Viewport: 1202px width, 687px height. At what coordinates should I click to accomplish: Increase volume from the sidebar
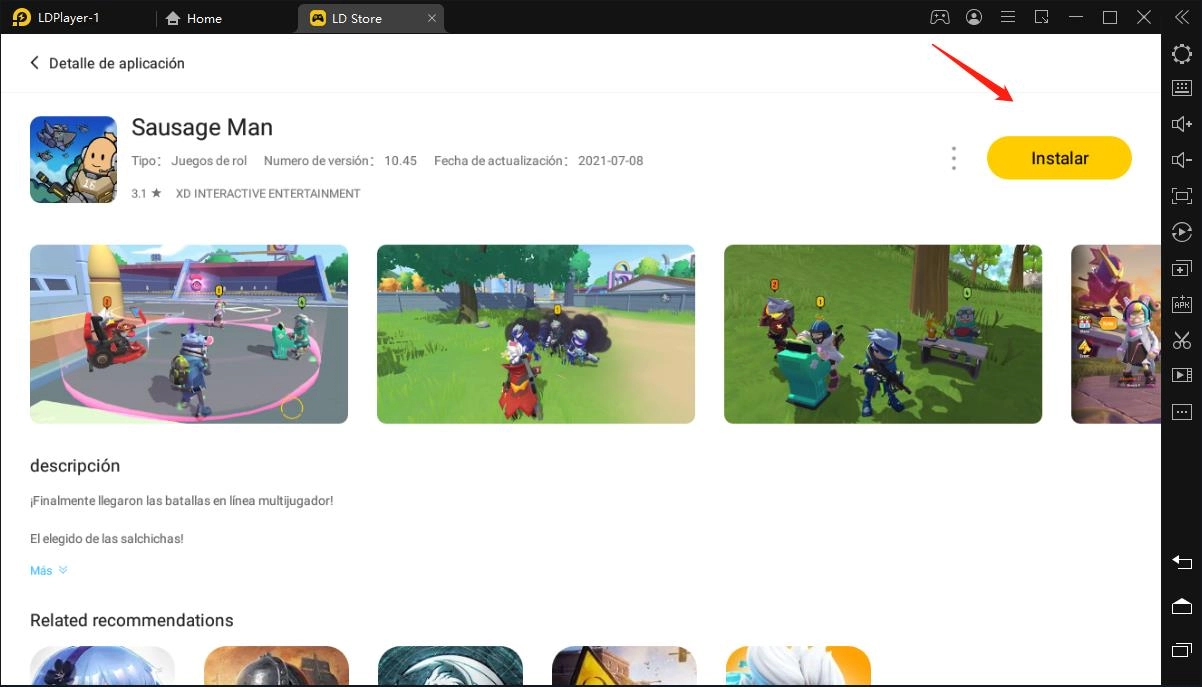tap(1181, 124)
